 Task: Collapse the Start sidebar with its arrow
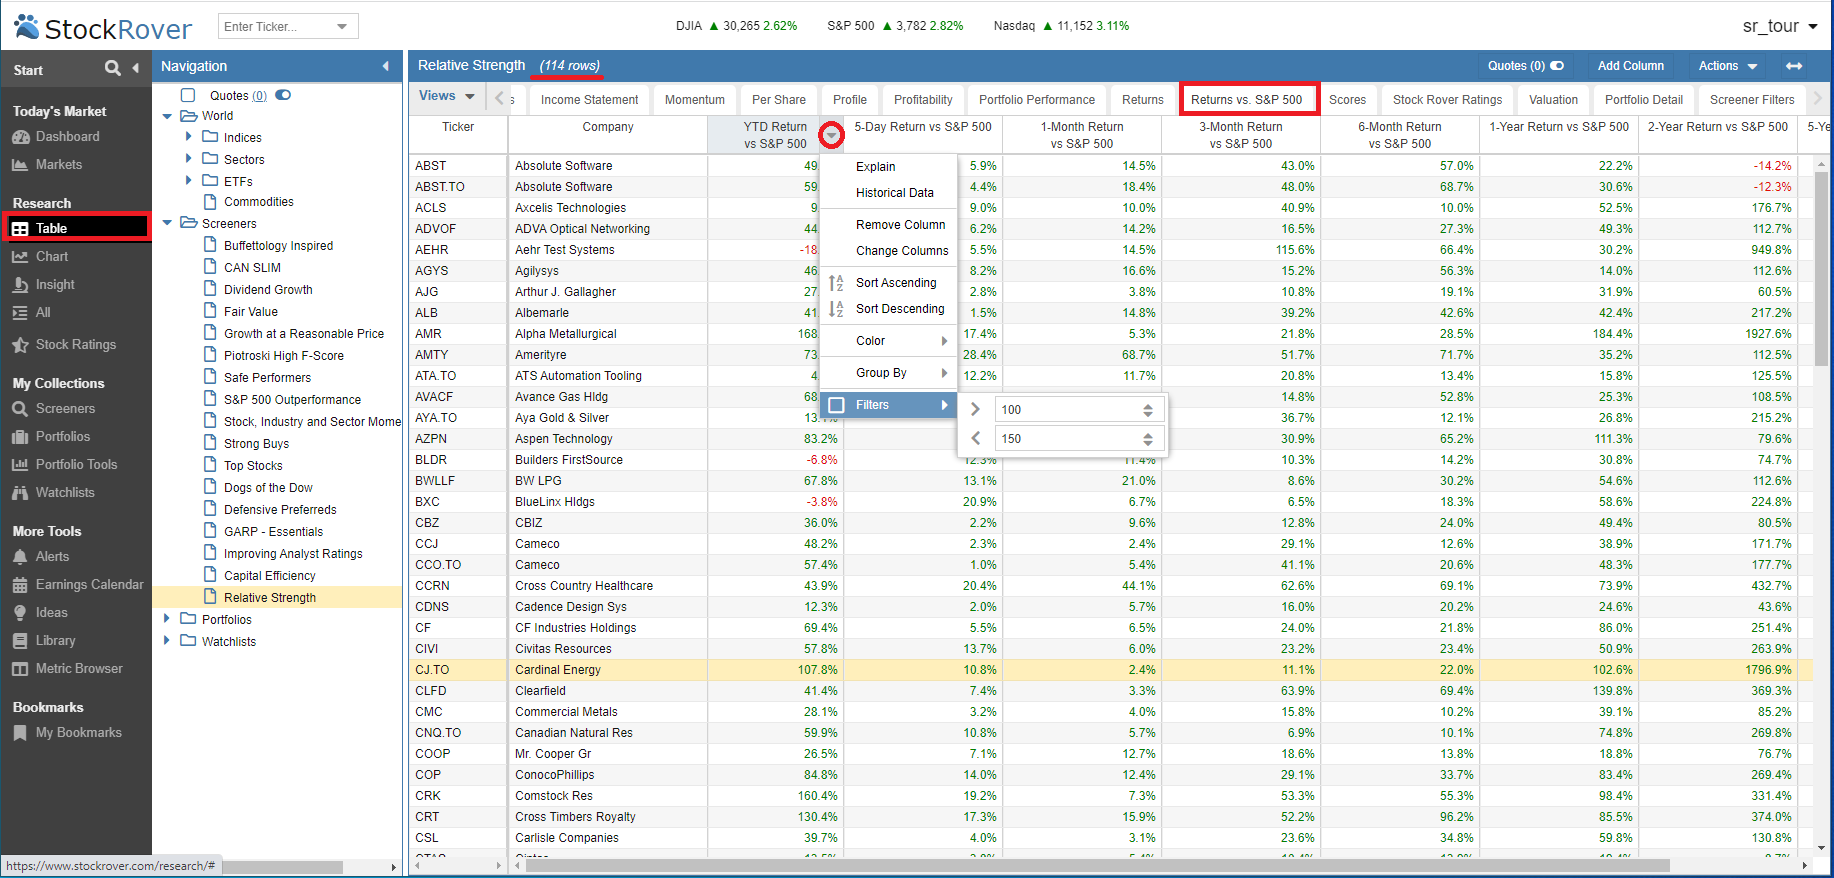tap(136, 68)
